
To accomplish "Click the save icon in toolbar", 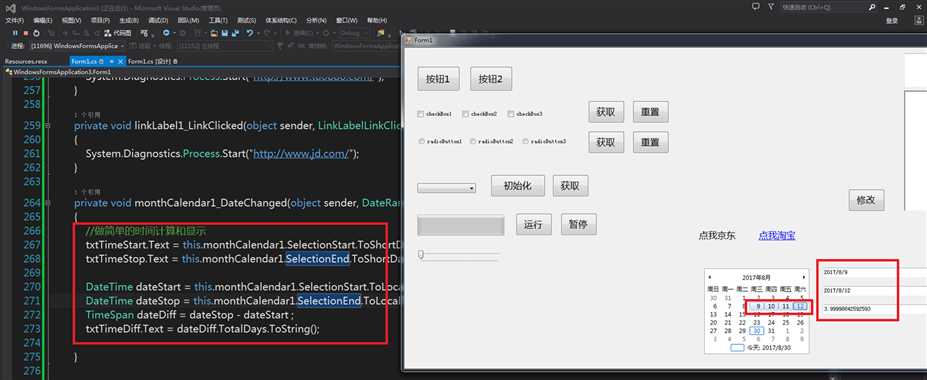I will [225, 33].
